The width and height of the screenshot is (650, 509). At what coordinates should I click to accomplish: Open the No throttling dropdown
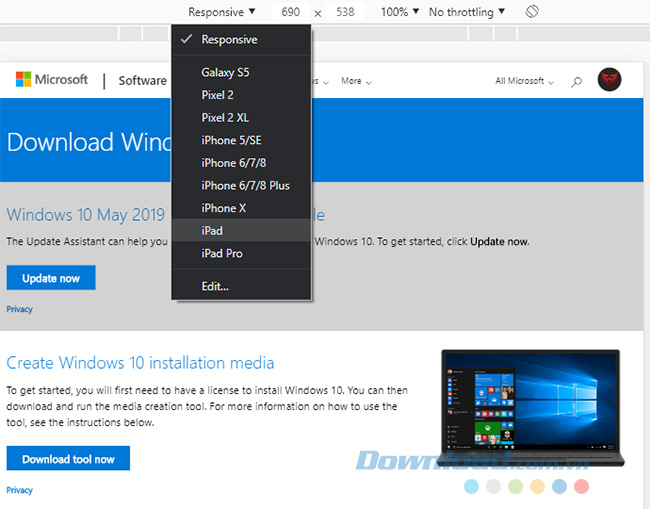[467, 12]
